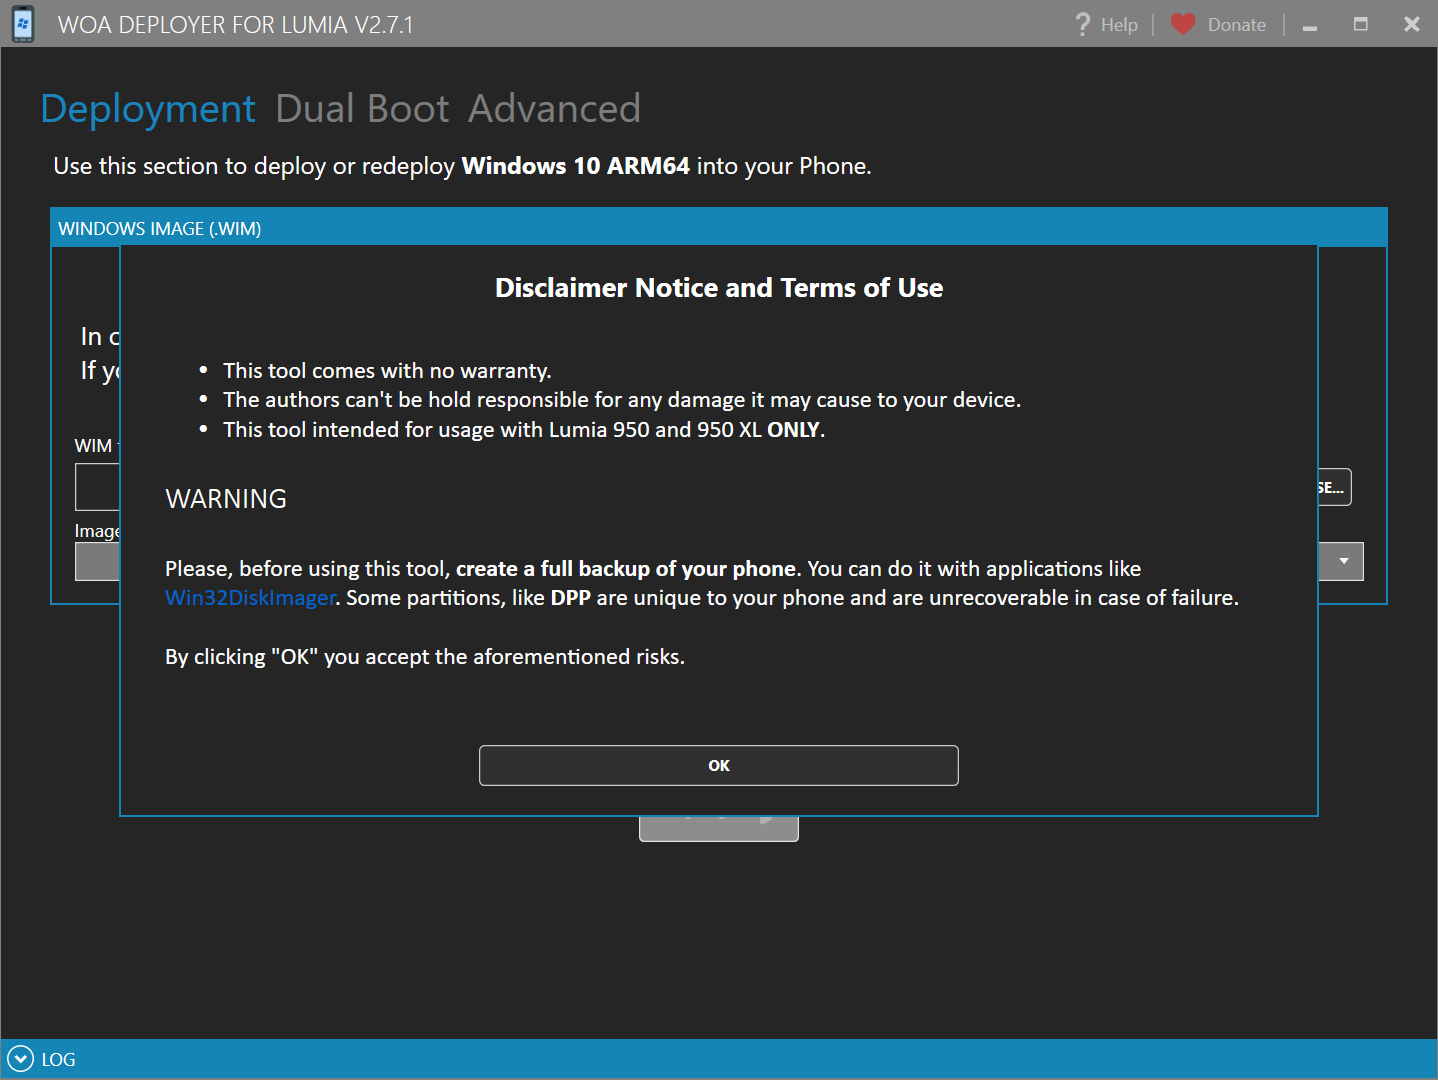Click the red heart Donate icon
This screenshot has height=1080, width=1438.
pyautogui.click(x=1183, y=24)
